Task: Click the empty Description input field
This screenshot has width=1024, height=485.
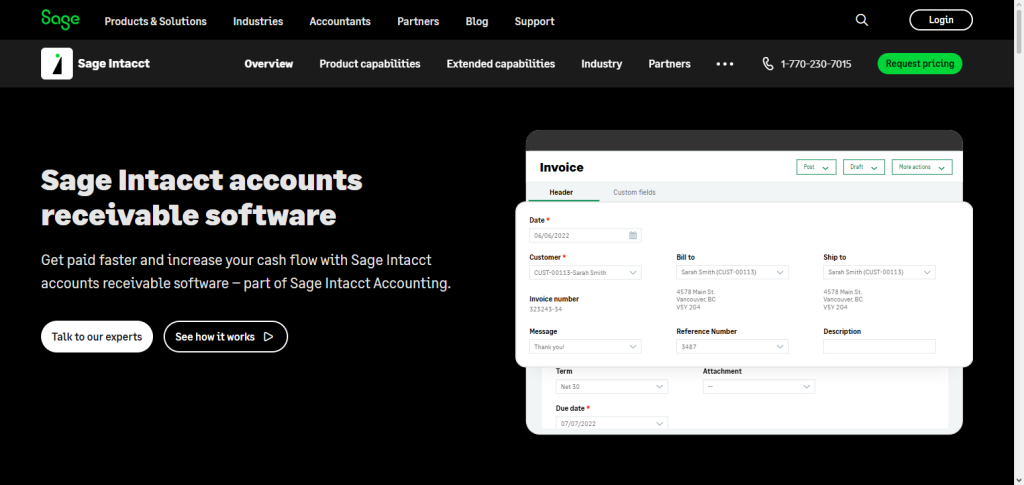Action: (x=879, y=347)
